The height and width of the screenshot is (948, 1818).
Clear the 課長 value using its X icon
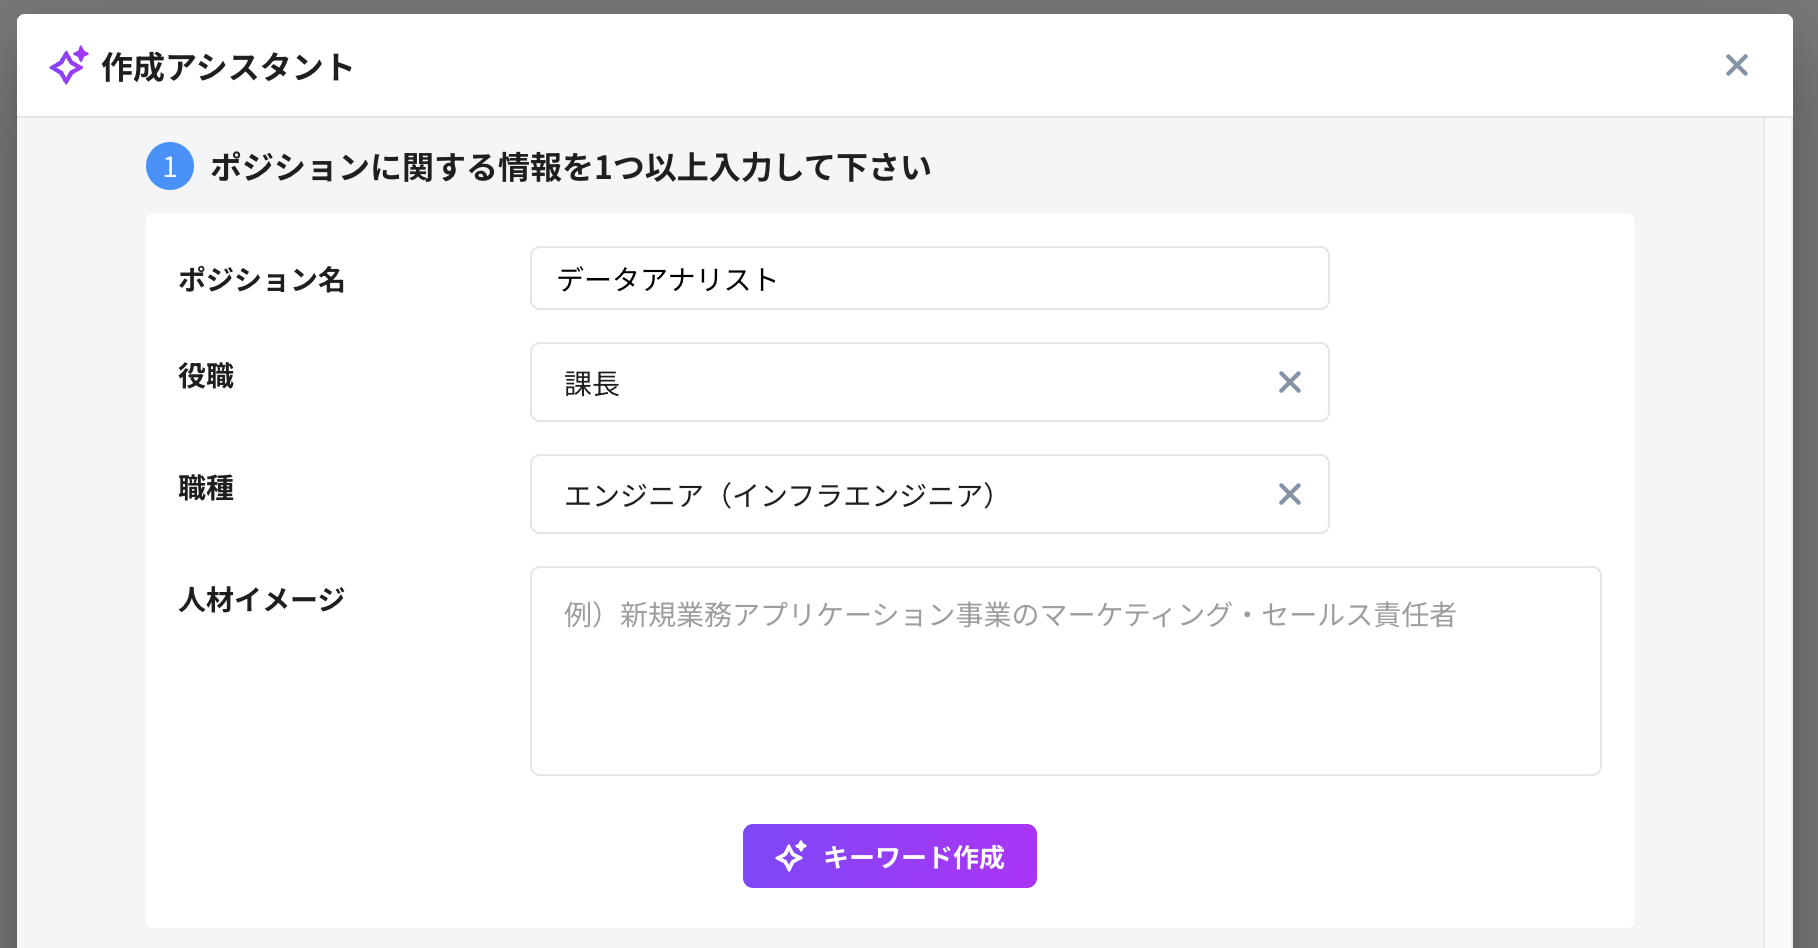(x=1289, y=382)
